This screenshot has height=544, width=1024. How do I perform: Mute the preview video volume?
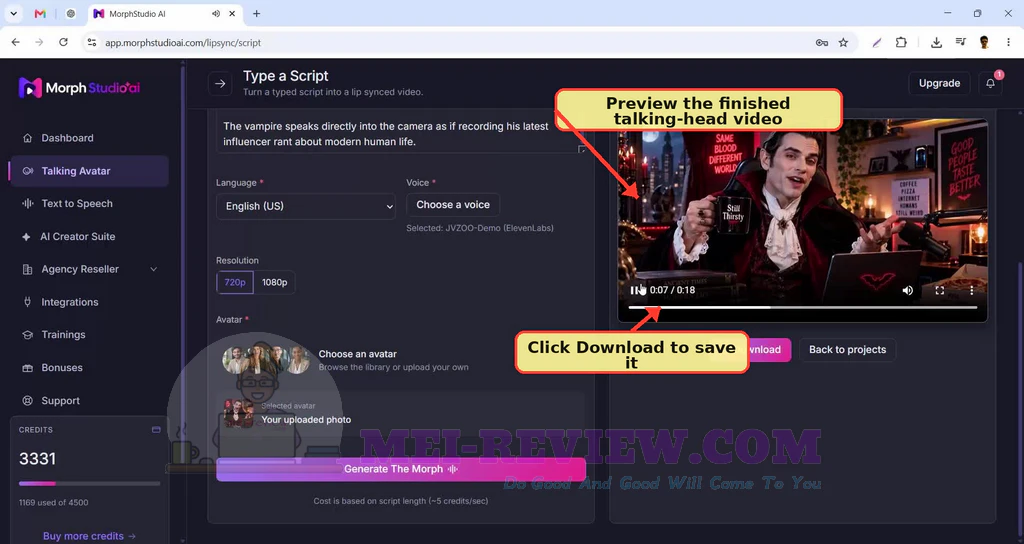pyautogui.click(x=908, y=290)
